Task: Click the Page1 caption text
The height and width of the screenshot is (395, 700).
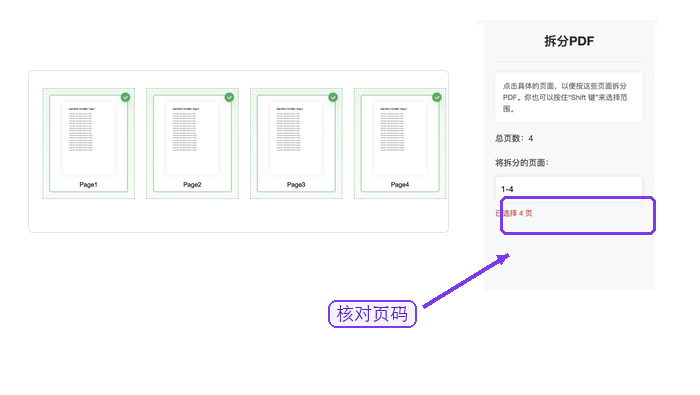Action: pos(88,184)
